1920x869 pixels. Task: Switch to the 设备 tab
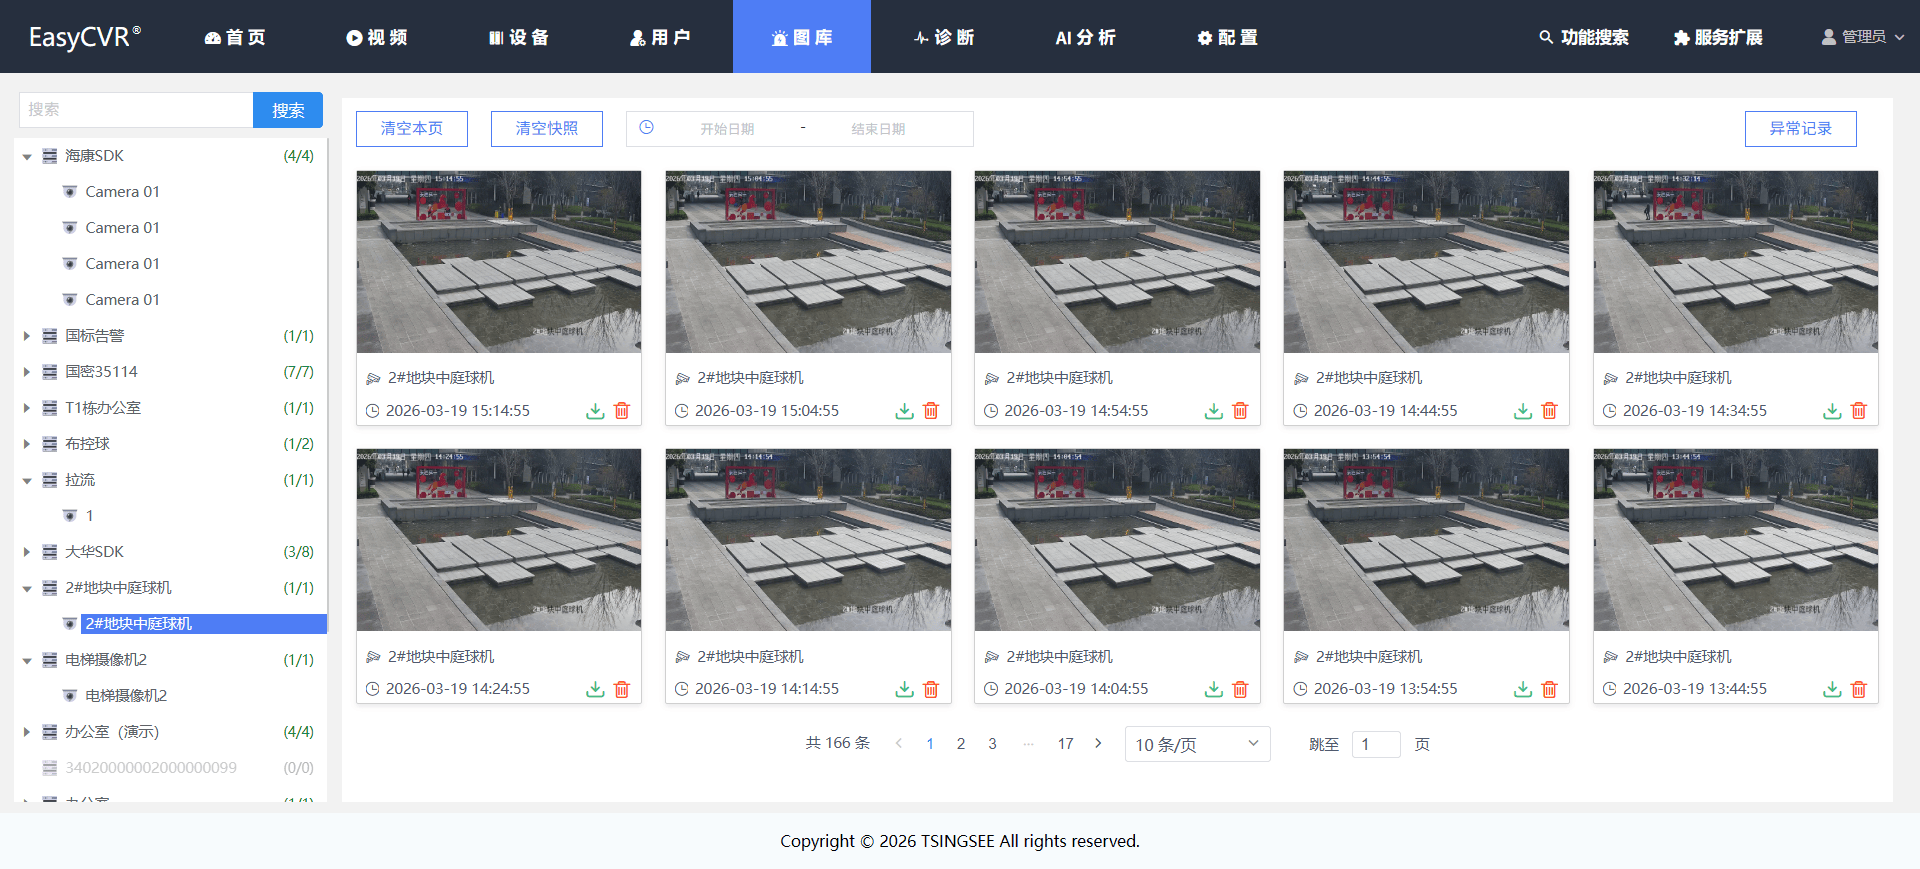pos(519,37)
